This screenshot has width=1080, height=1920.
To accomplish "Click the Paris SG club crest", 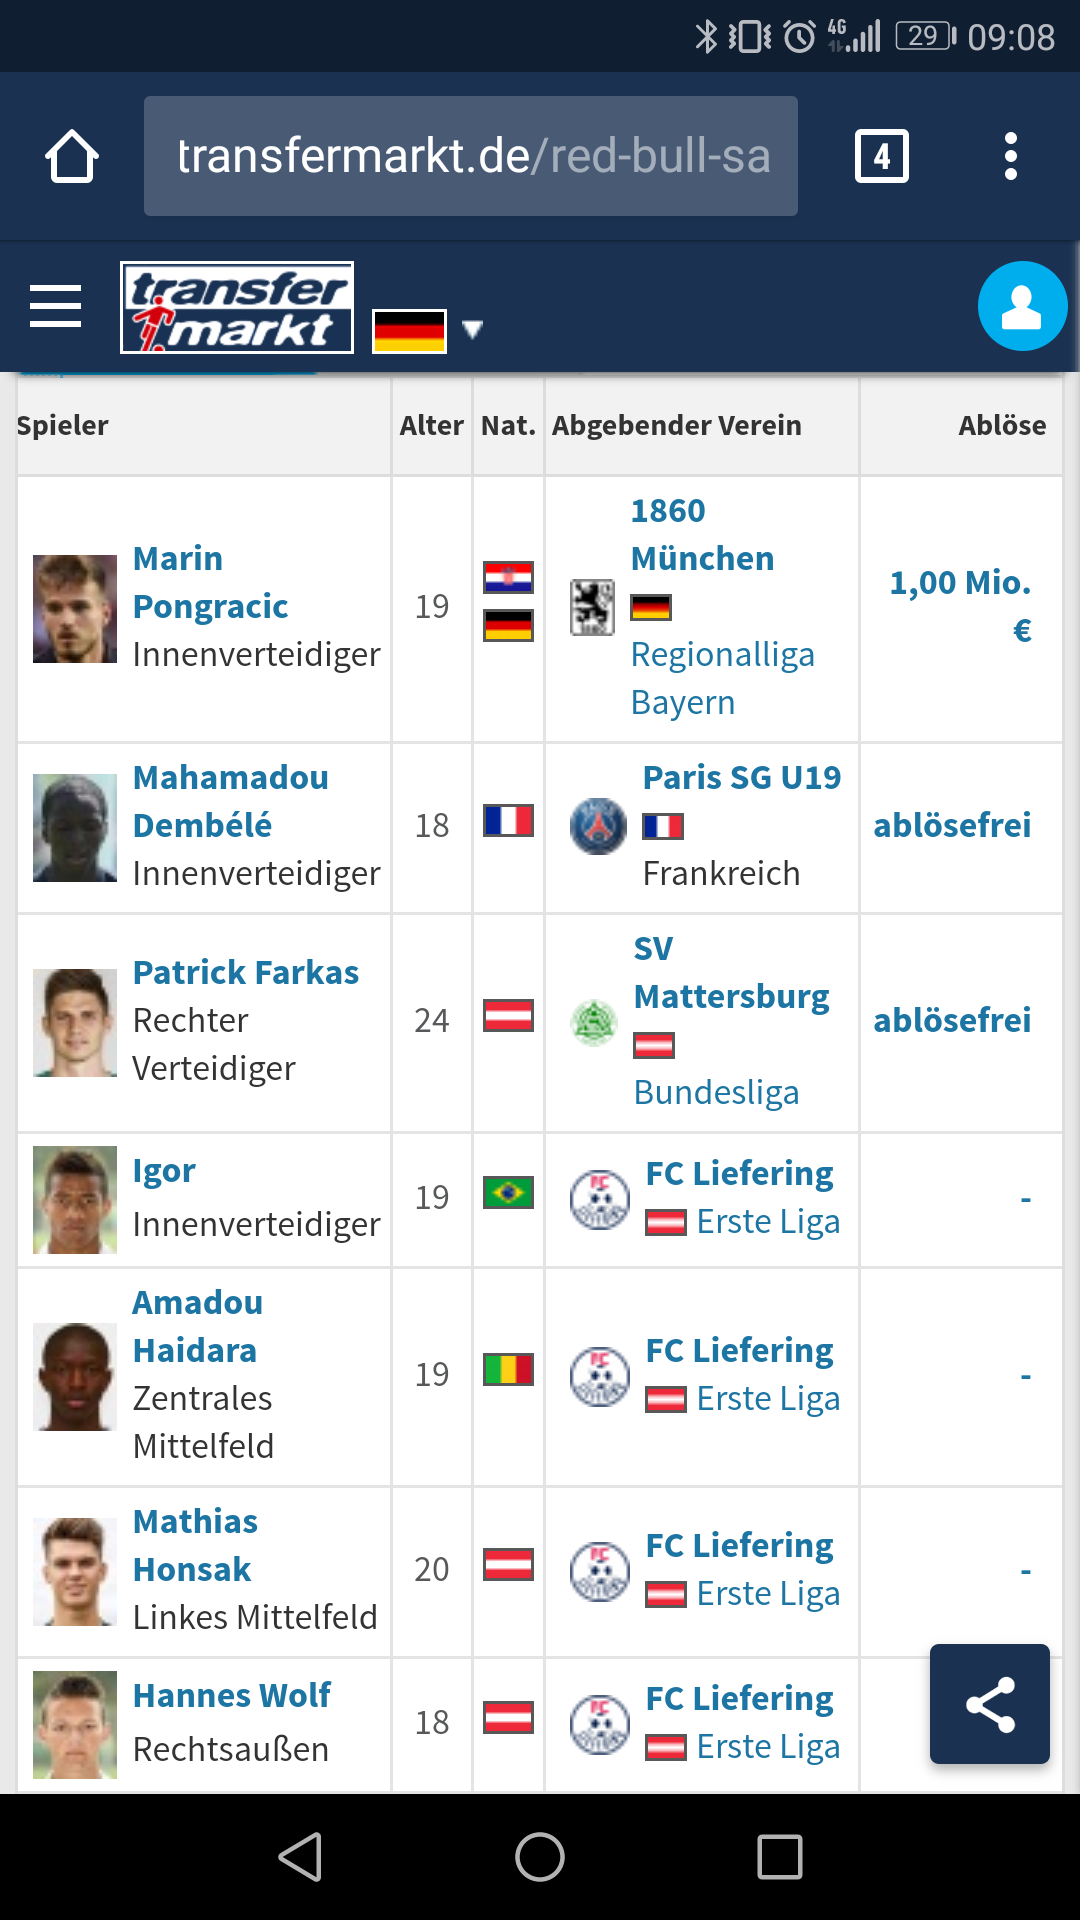I will tap(598, 826).
